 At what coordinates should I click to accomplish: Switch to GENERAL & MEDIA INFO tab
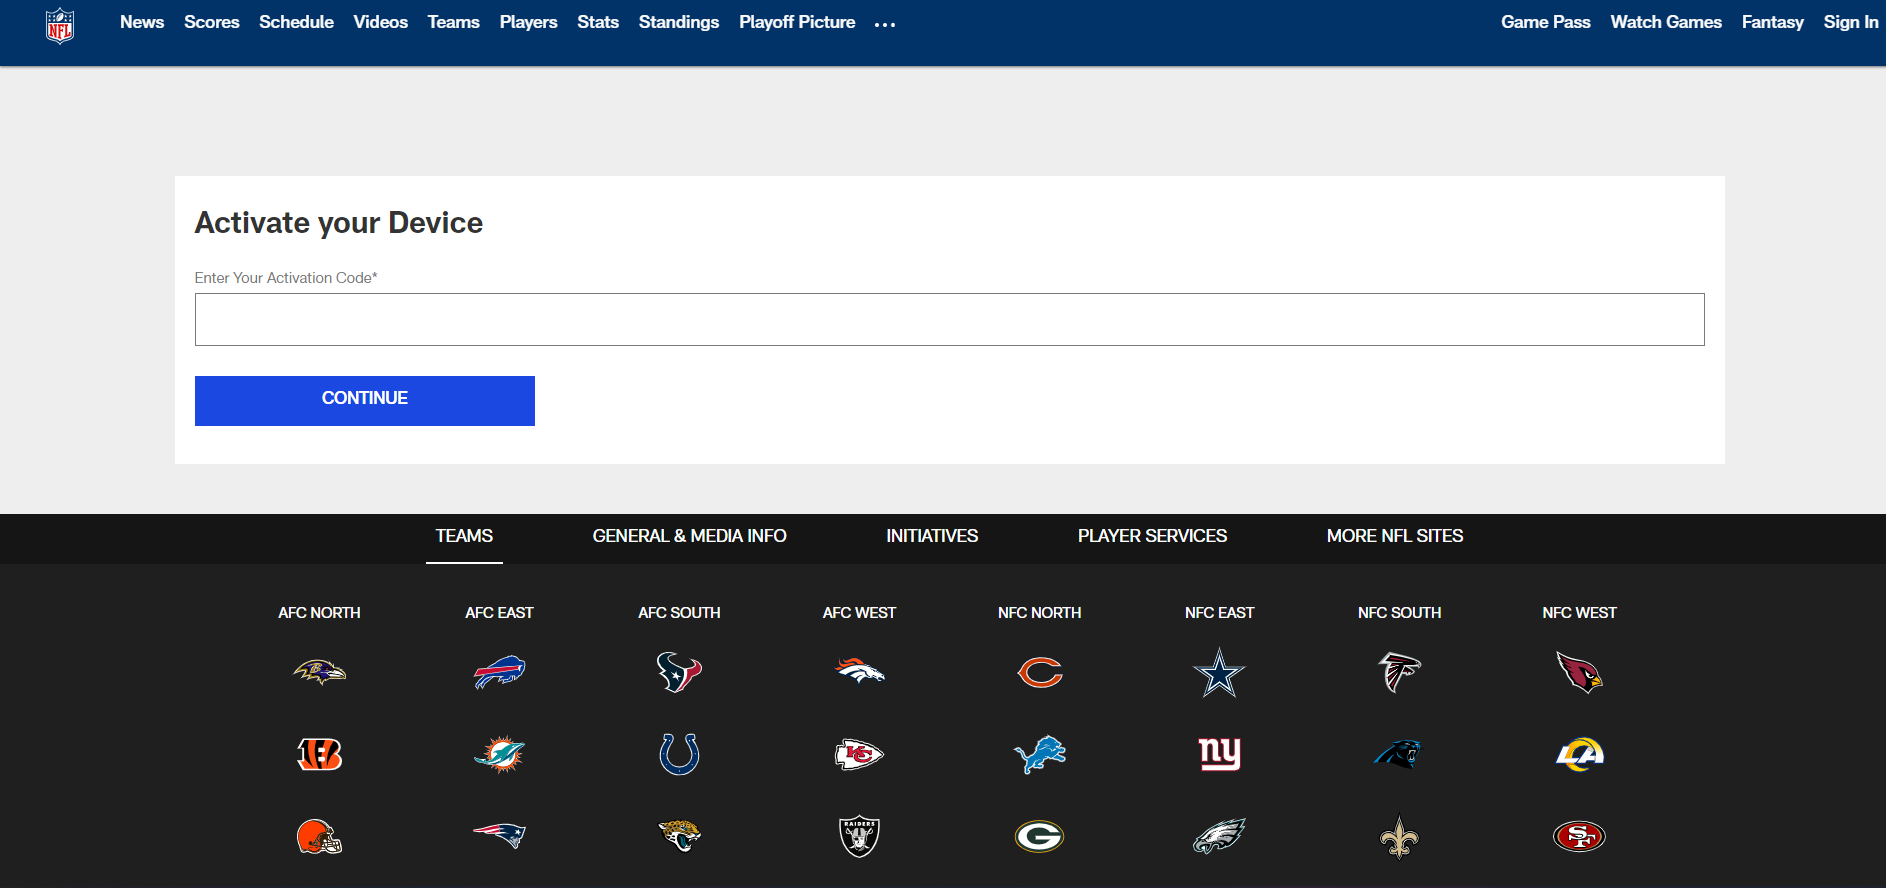689,536
